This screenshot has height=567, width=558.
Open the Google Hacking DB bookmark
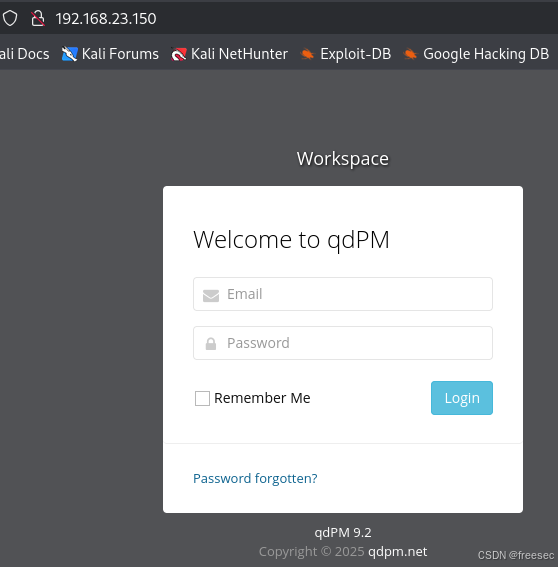476,54
